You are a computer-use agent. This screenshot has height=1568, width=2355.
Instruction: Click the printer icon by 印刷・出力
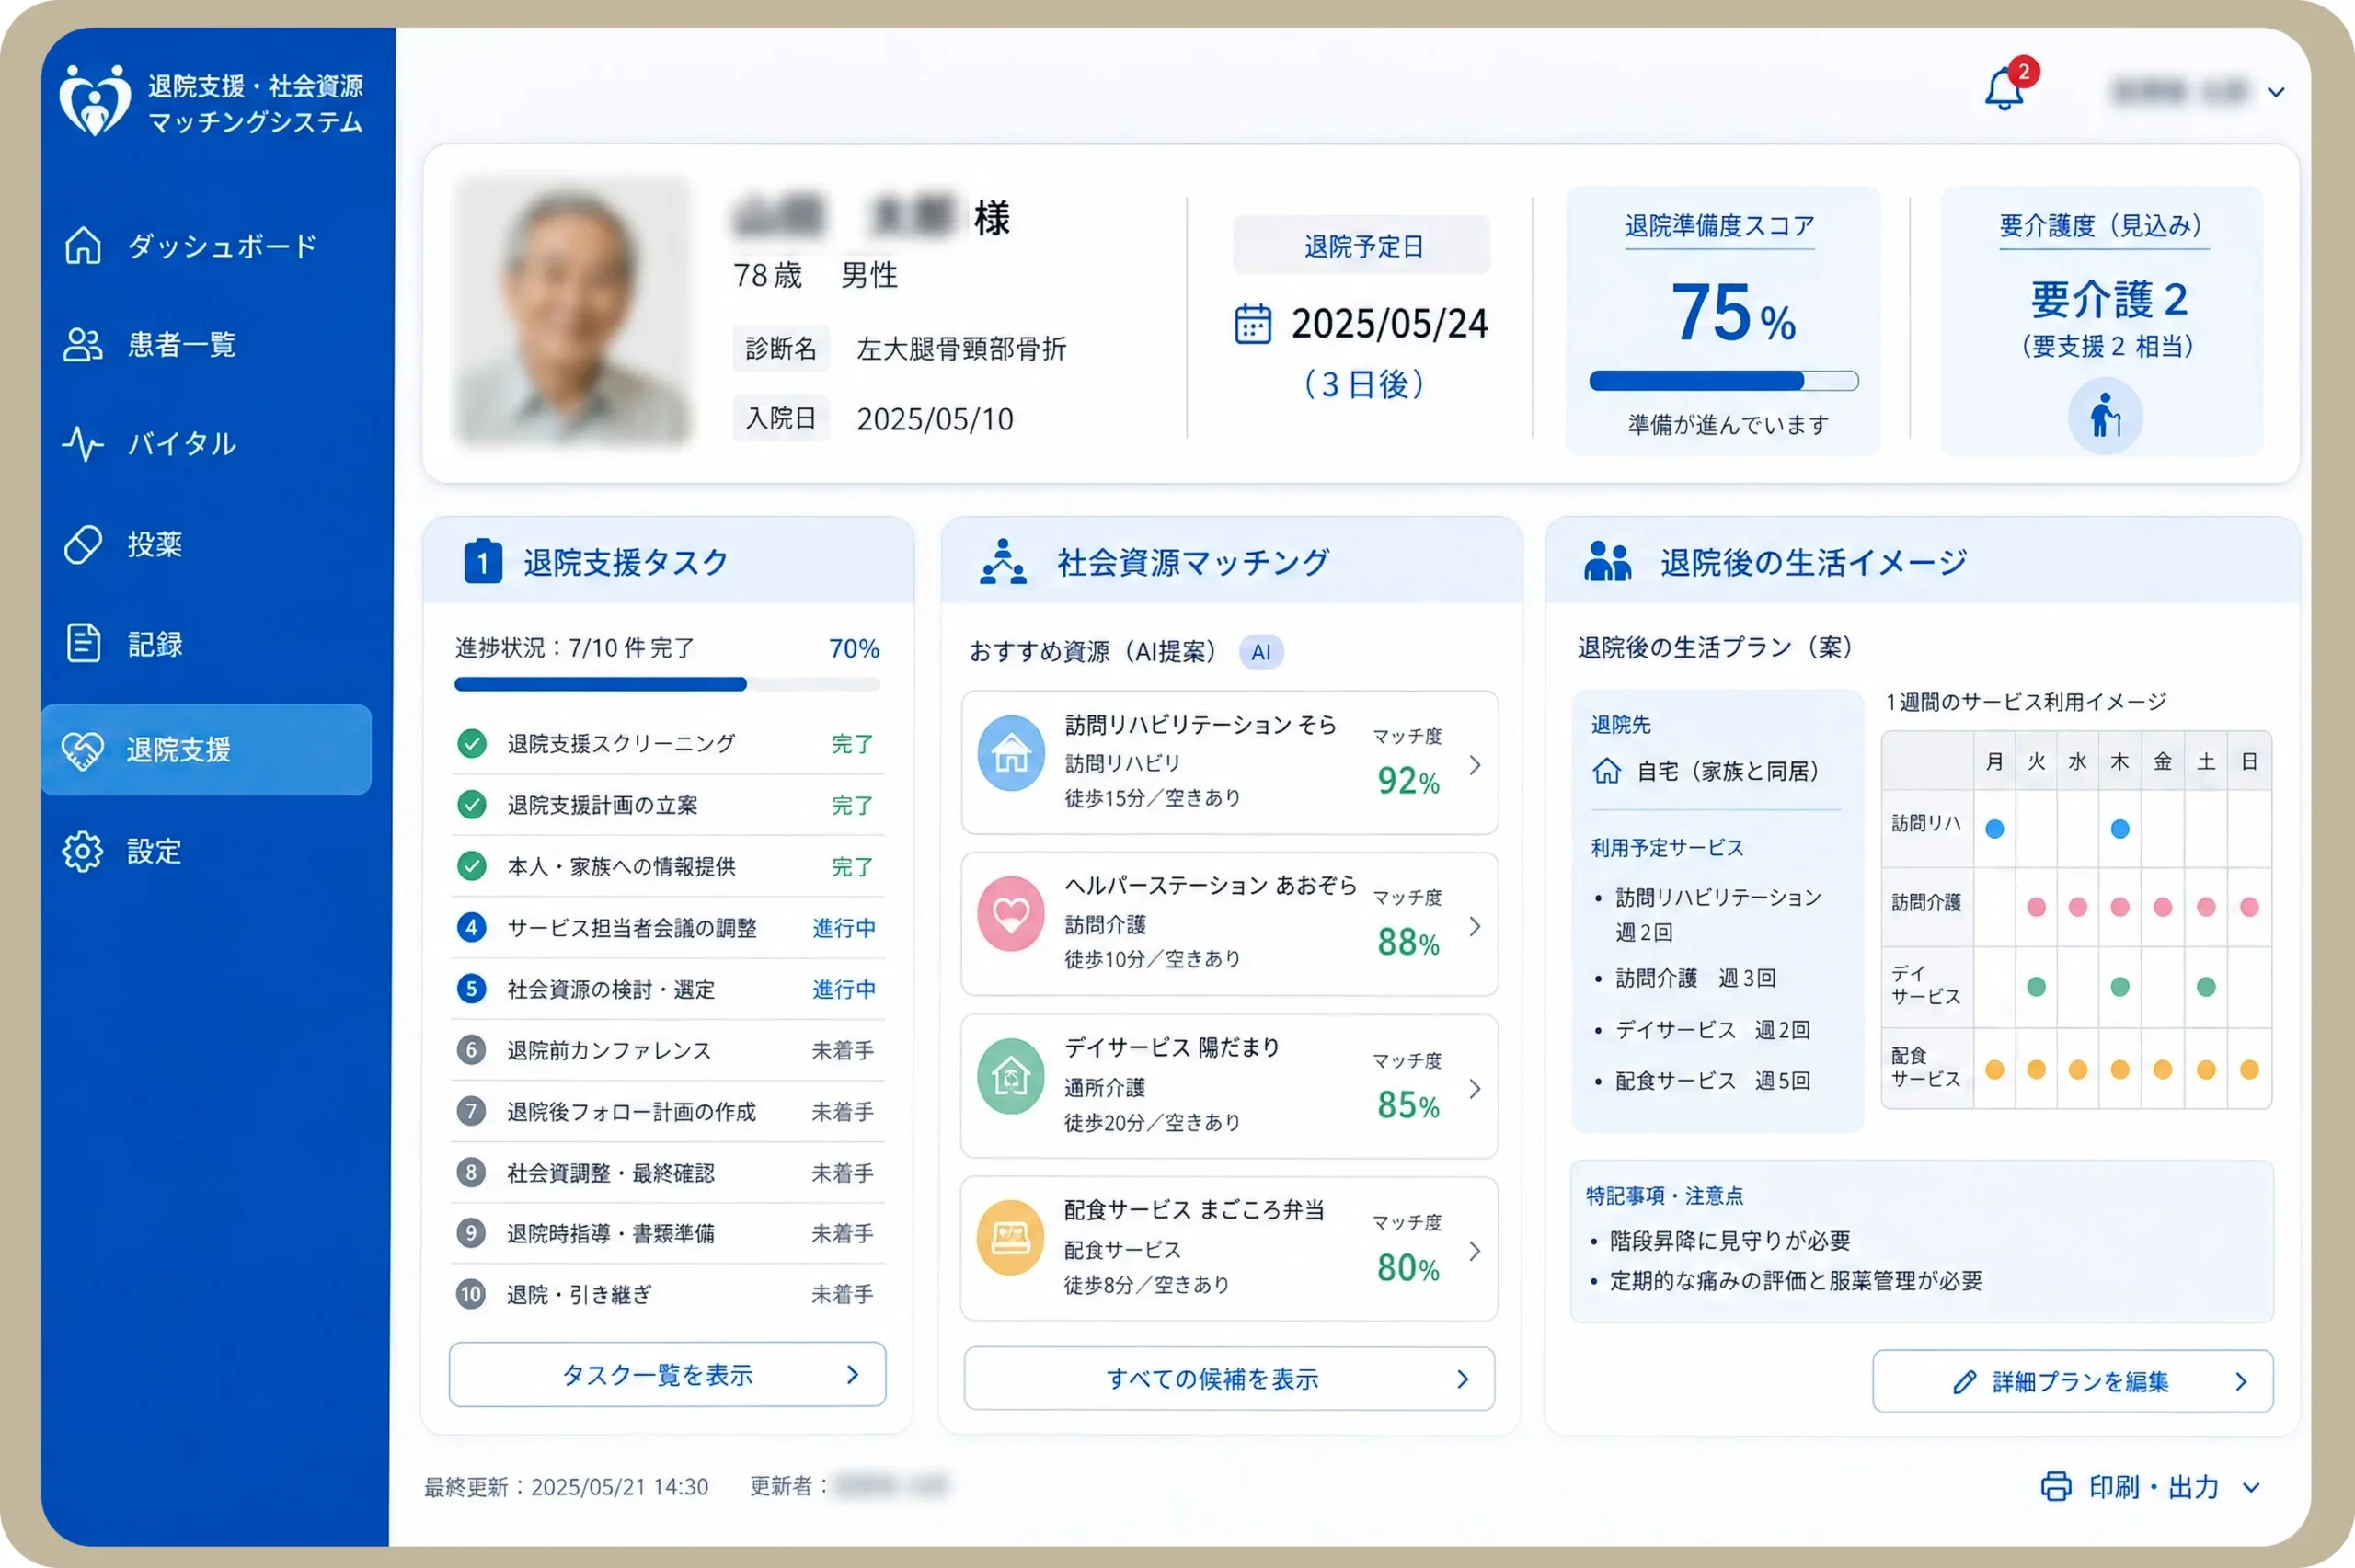click(x=2056, y=1486)
